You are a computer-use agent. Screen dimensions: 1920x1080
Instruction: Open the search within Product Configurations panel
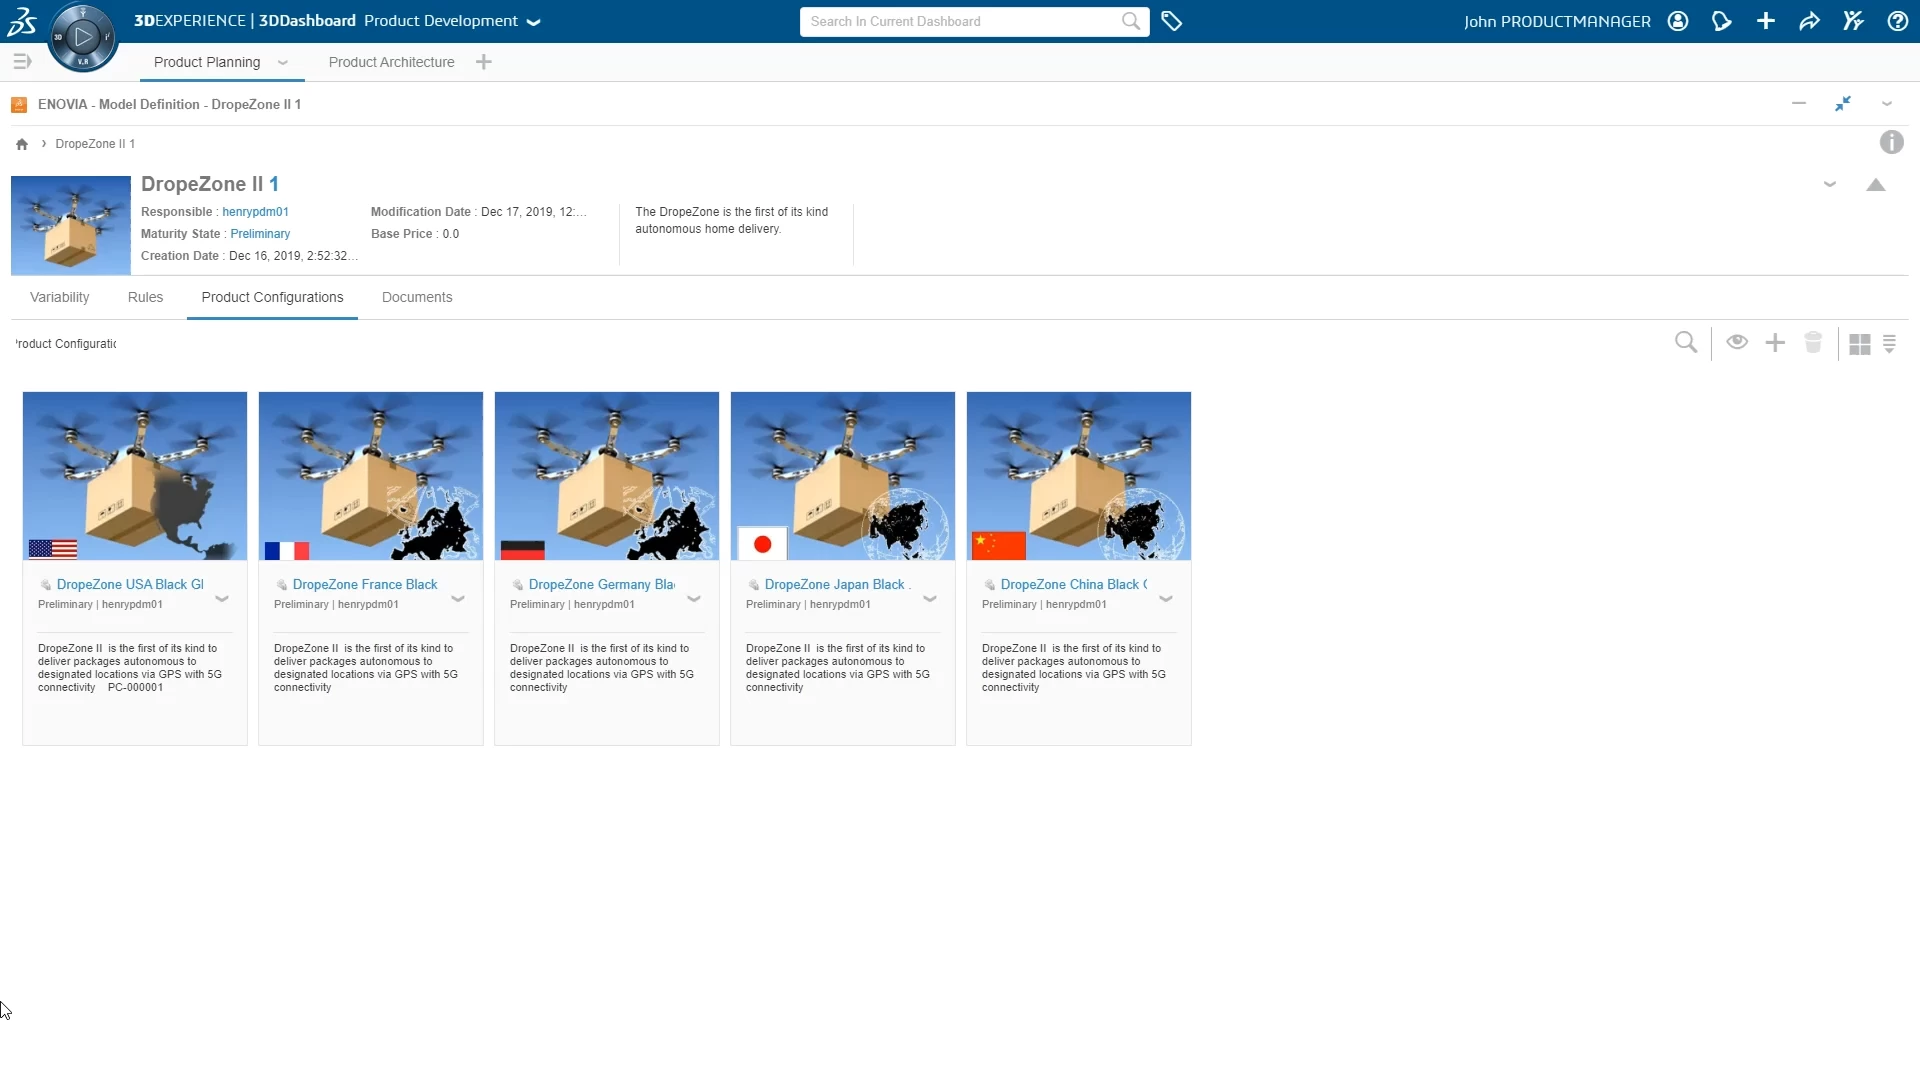coord(1686,342)
